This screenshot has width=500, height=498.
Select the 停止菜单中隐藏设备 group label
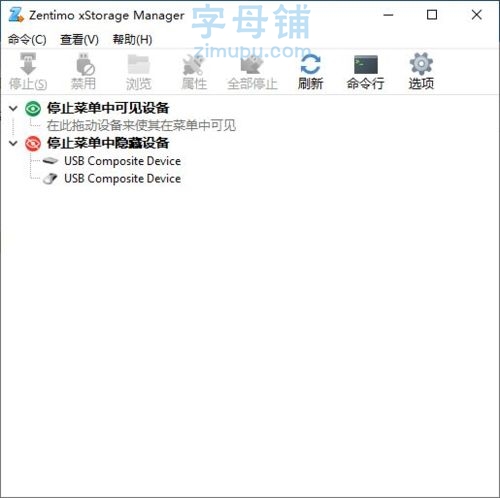coord(108,143)
